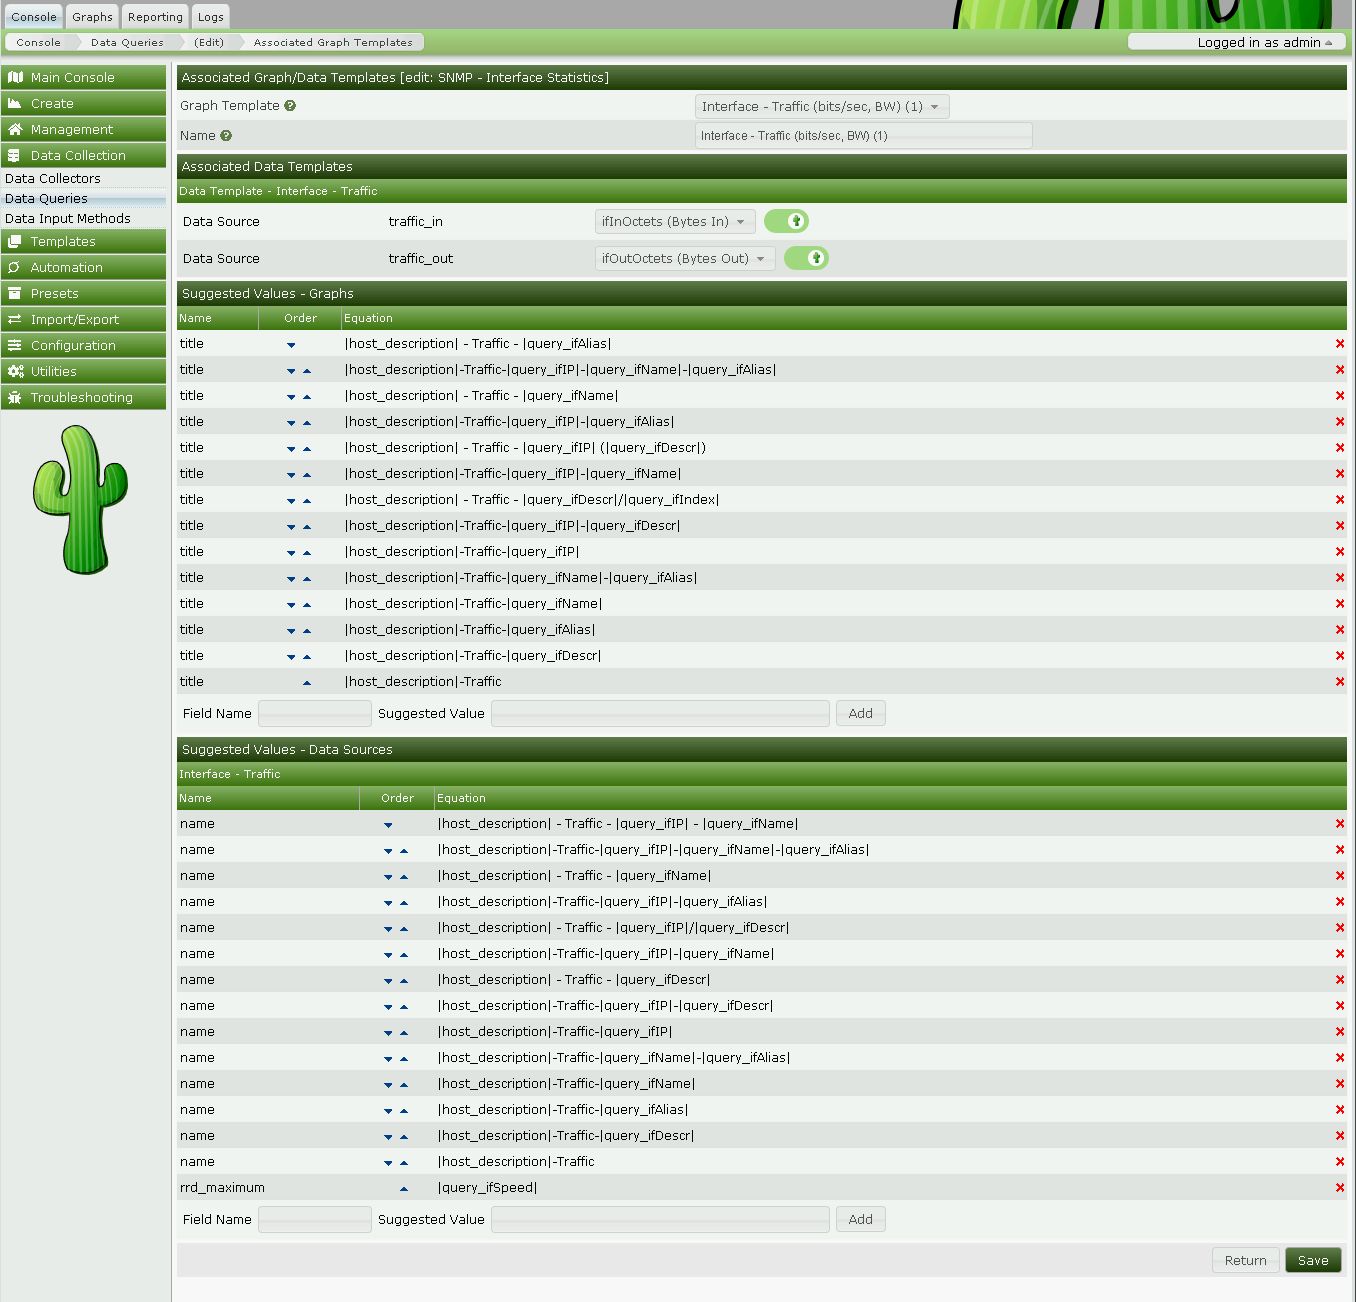Click the Field Name input field
The height and width of the screenshot is (1302, 1356).
[x=313, y=713]
